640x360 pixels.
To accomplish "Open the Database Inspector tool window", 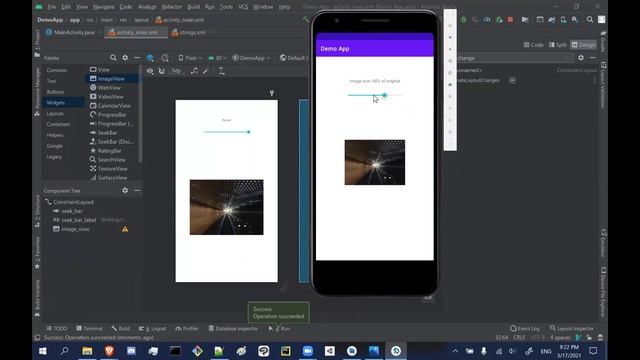I will pyautogui.click(x=233, y=329).
